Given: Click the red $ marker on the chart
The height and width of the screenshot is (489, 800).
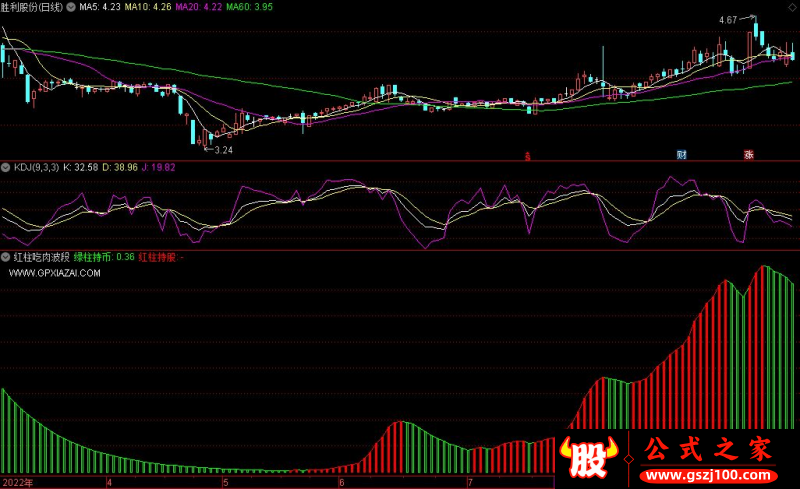Looking at the screenshot, I should pos(528,156).
